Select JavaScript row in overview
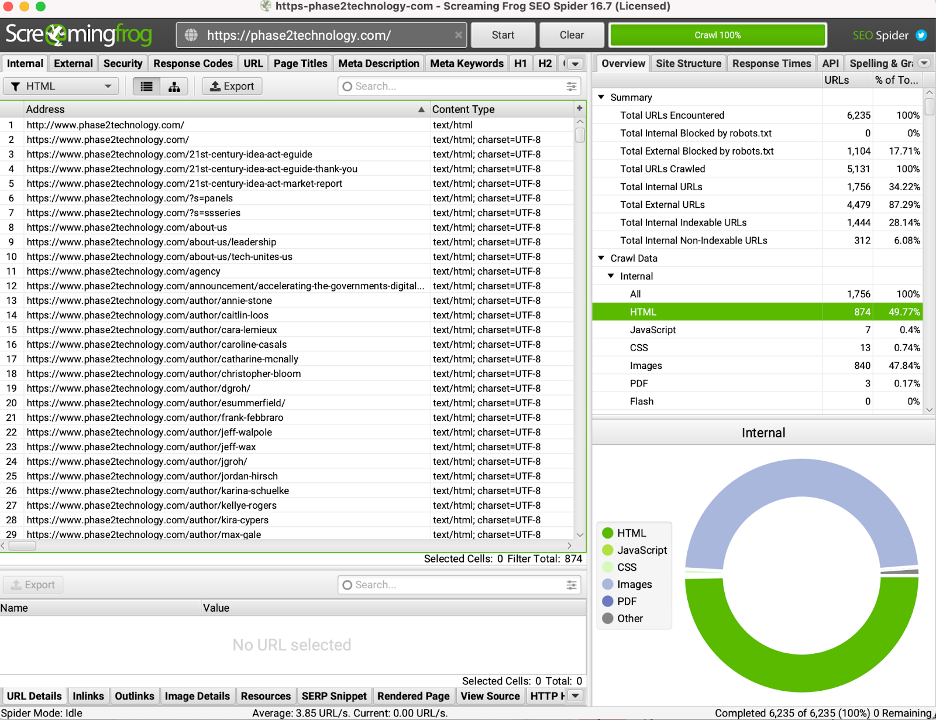This screenshot has width=936, height=720. point(757,330)
